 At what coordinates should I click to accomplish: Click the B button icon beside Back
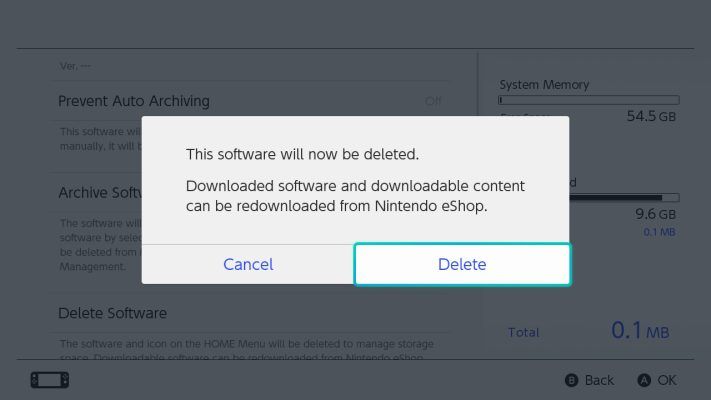pyautogui.click(x=571, y=380)
